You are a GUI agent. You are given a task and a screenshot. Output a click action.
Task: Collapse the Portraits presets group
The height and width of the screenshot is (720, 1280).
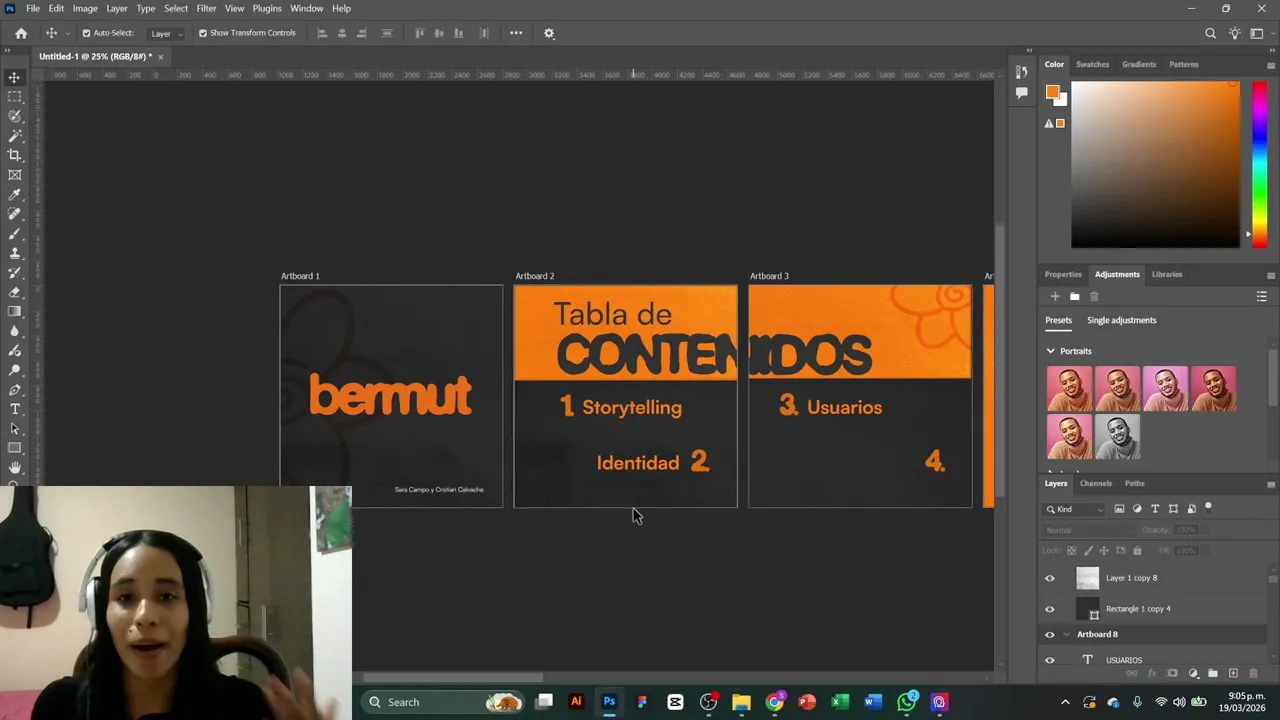tap(1050, 351)
